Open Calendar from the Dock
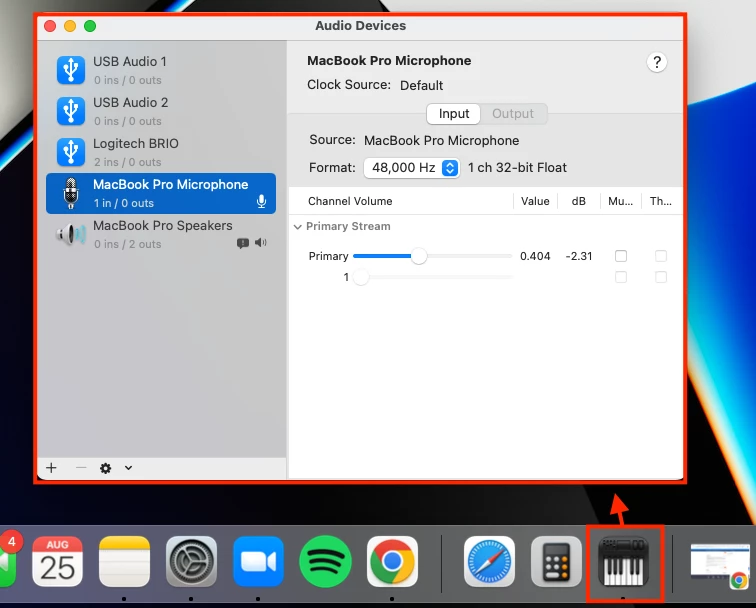 coord(57,561)
